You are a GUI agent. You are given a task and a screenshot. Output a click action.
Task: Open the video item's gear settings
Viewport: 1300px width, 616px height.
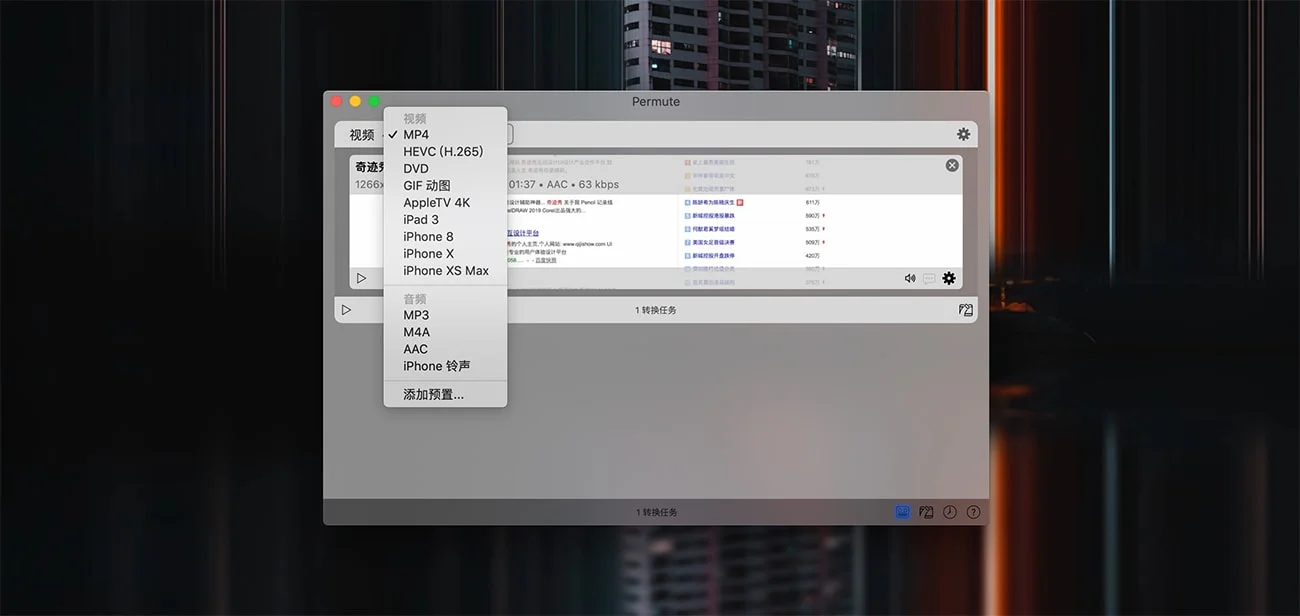pos(949,279)
